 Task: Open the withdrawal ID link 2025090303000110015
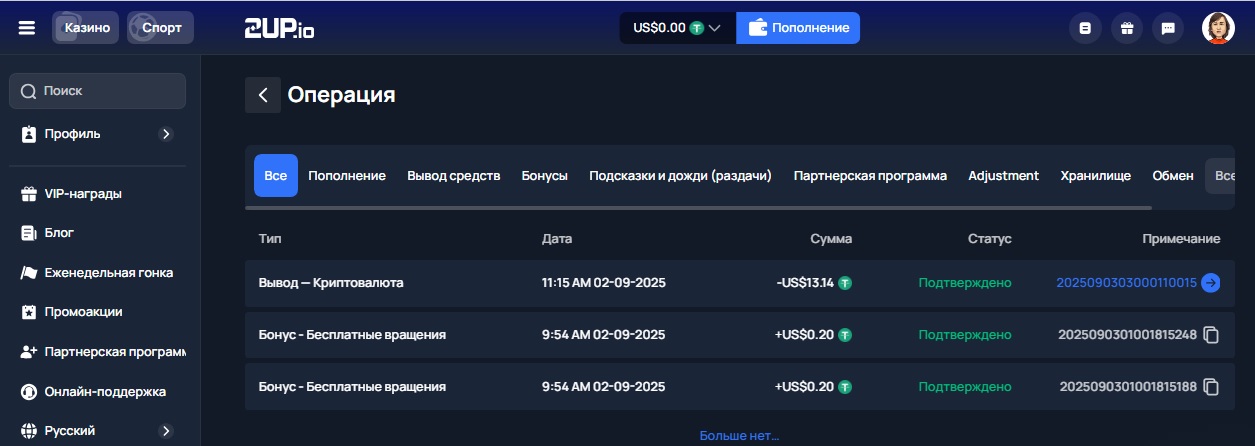pos(1126,283)
